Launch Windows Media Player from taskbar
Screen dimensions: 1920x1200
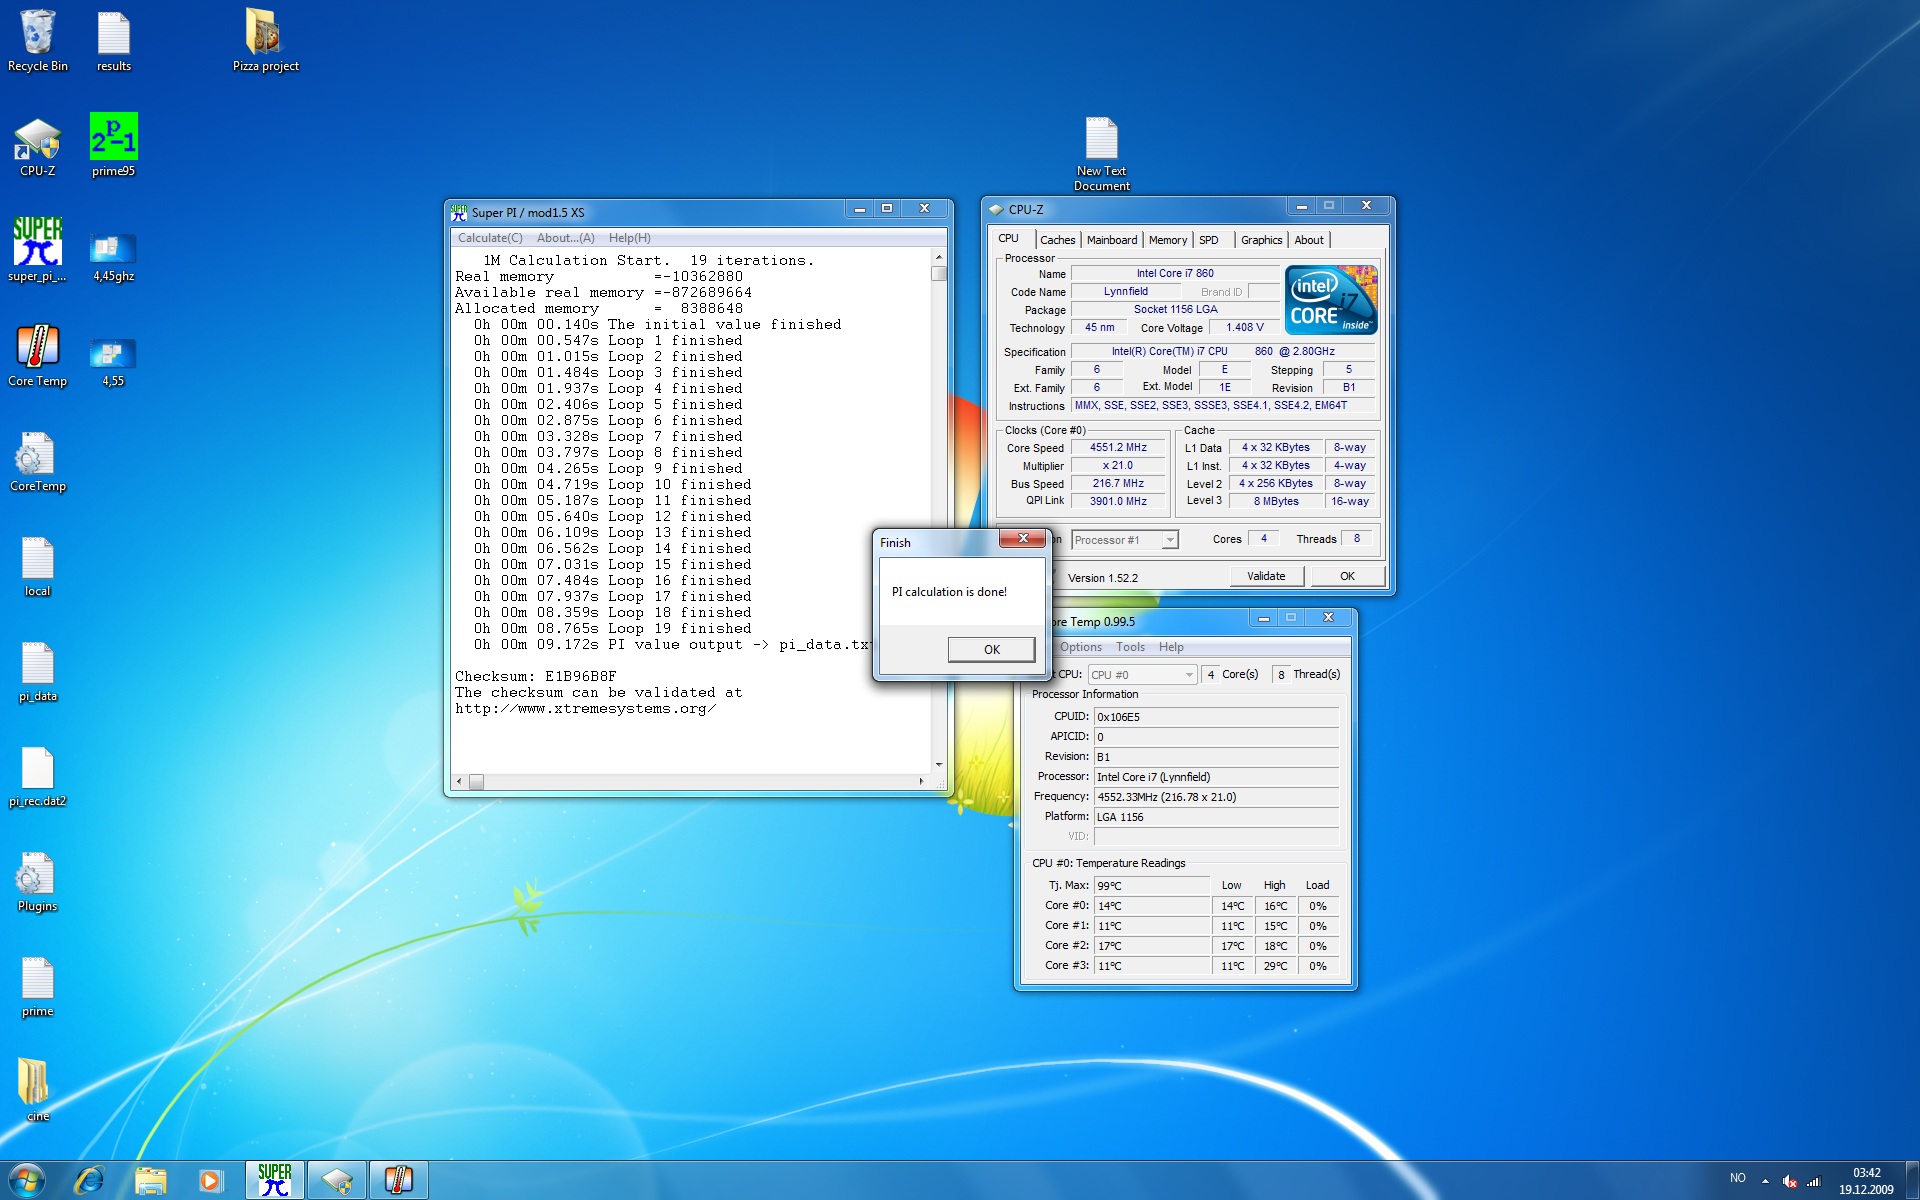211,1180
